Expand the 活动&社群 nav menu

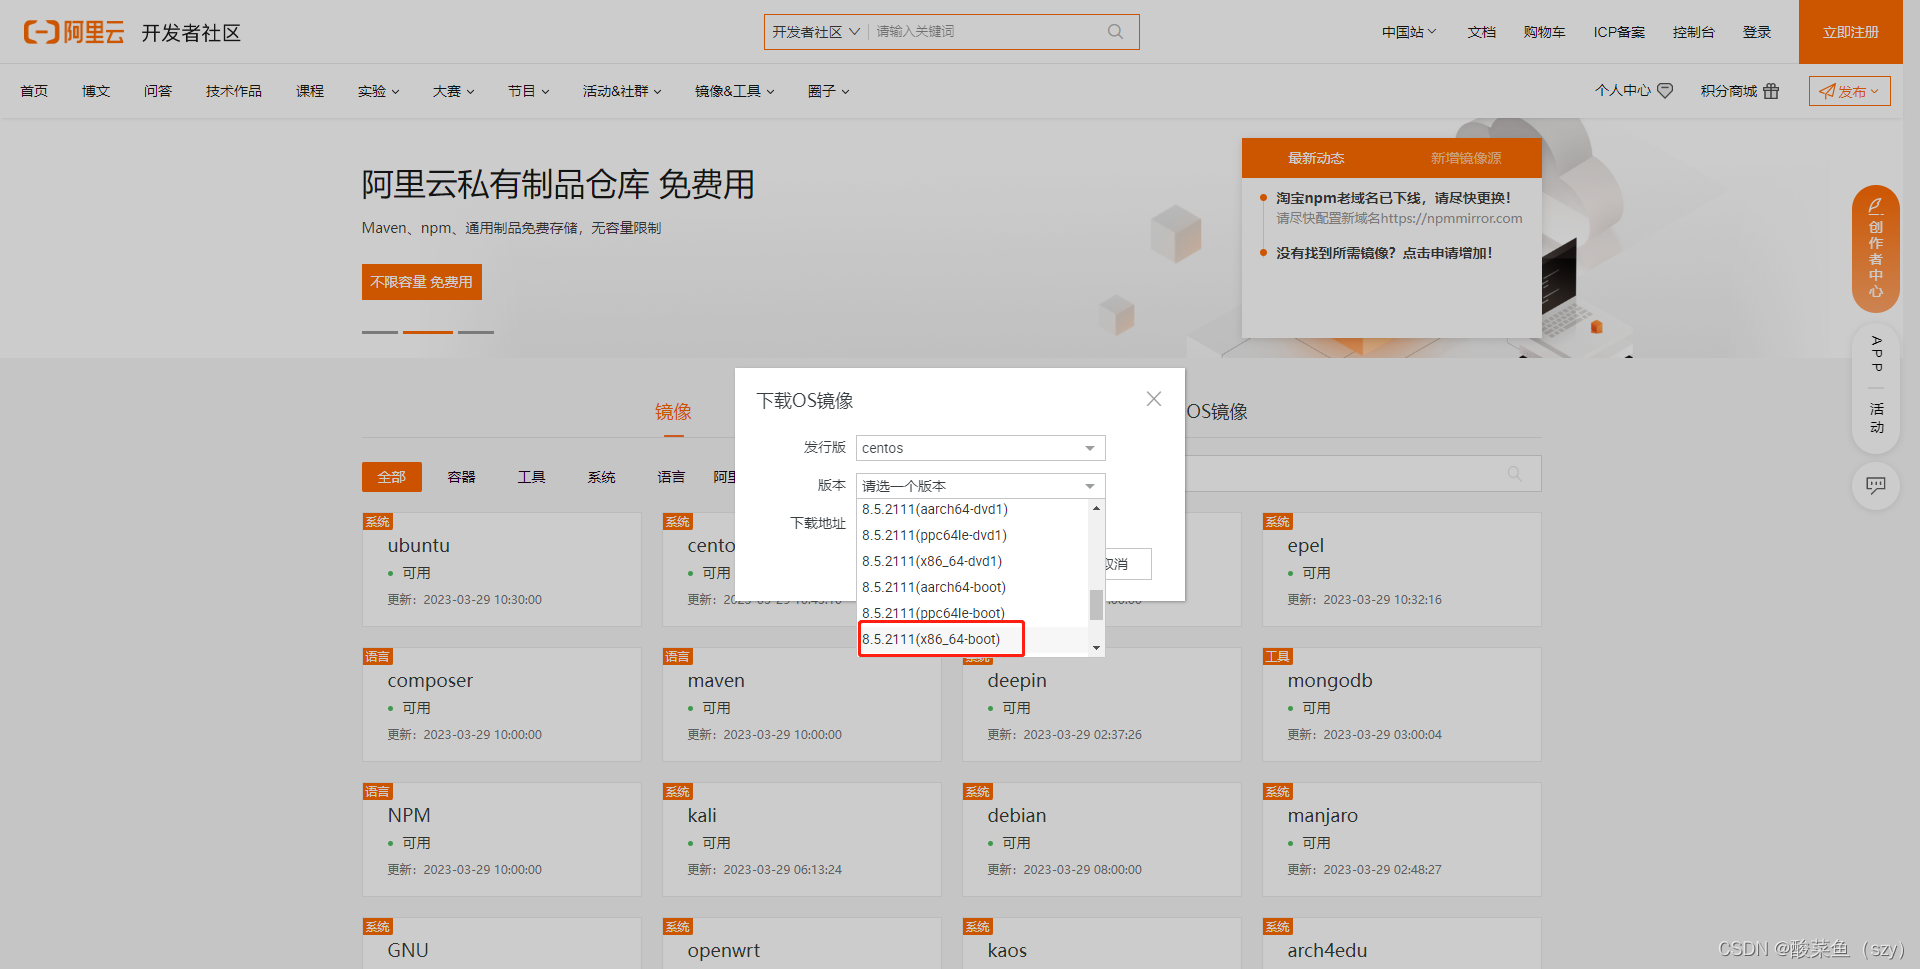[622, 91]
